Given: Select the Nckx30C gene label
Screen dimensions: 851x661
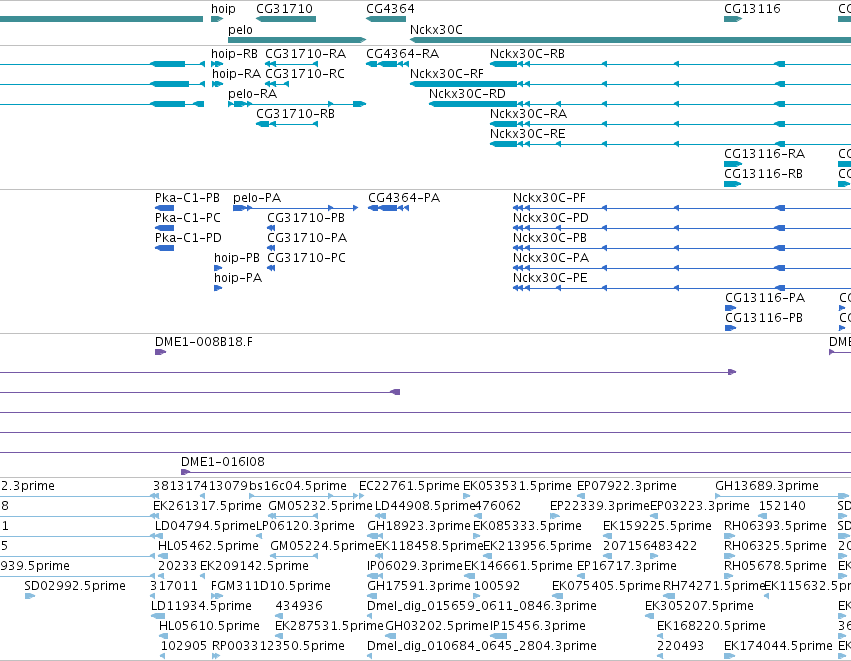Looking at the screenshot, I should 436,30.
